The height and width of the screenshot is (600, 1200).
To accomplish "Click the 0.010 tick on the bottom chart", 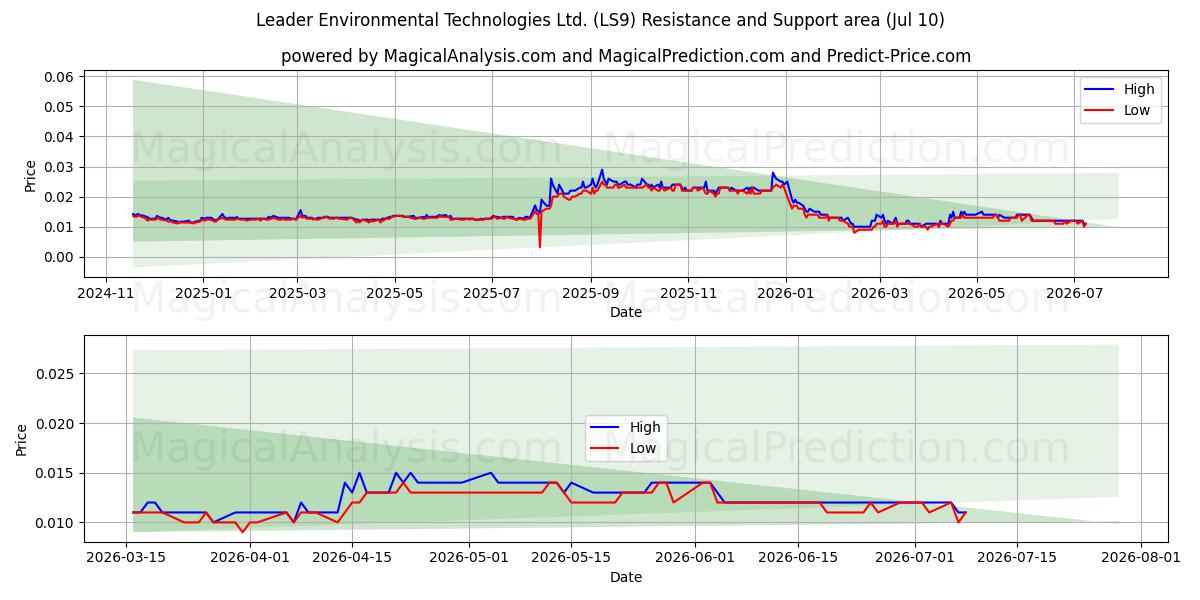I will click(x=56, y=523).
